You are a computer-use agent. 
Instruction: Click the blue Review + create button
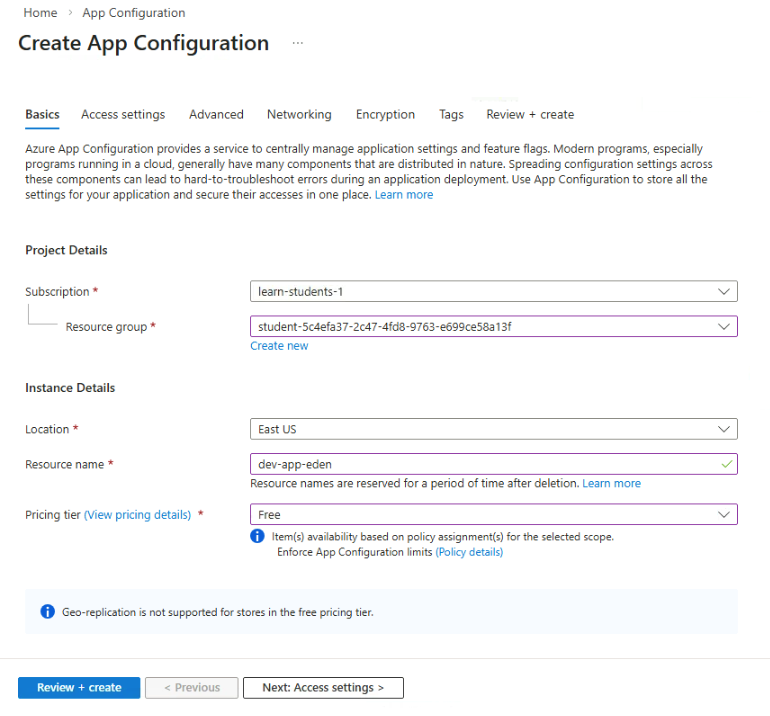coord(79,688)
